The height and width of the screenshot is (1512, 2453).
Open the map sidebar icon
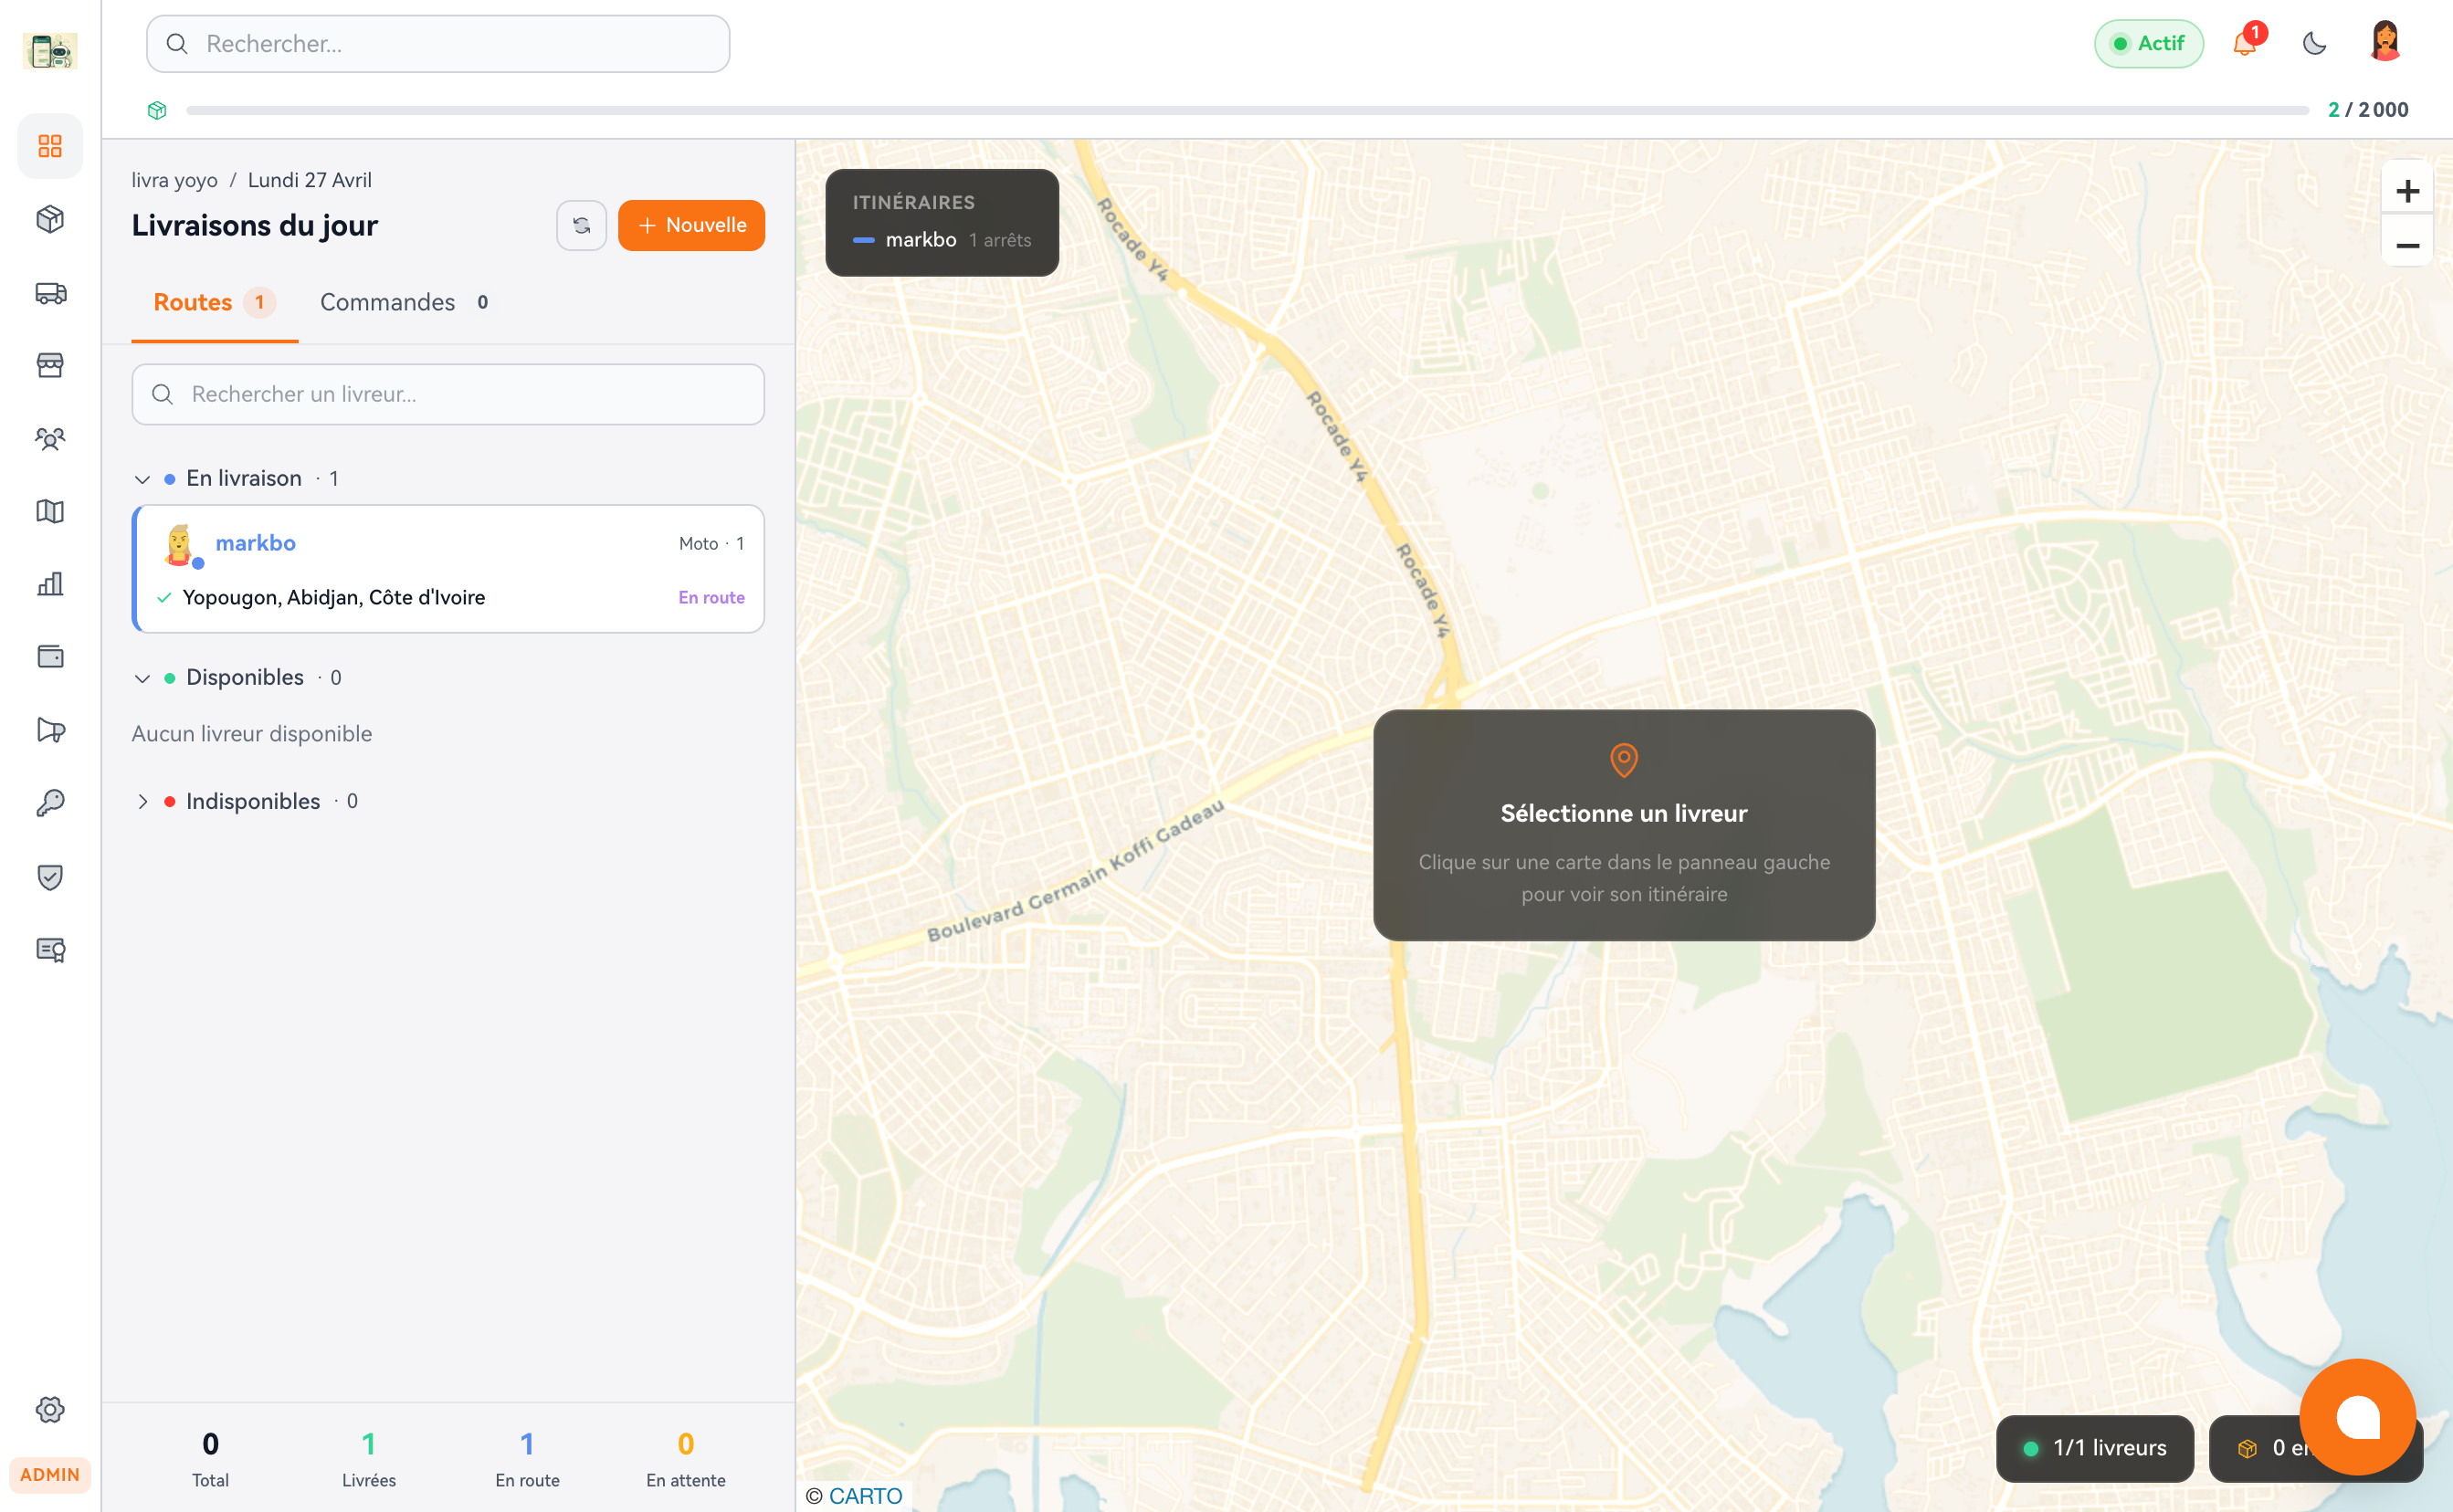[50, 511]
